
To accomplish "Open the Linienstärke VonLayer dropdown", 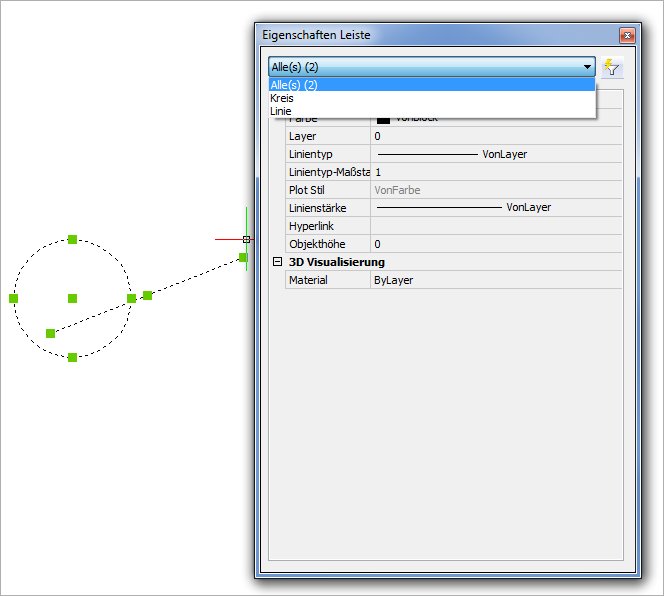I will coord(495,208).
